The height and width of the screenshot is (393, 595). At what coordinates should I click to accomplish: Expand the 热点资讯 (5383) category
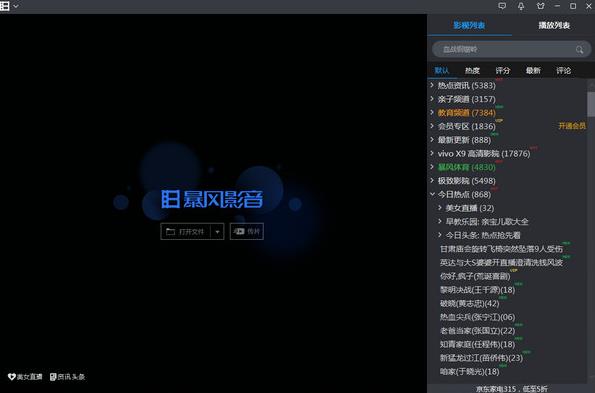pos(432,85)
